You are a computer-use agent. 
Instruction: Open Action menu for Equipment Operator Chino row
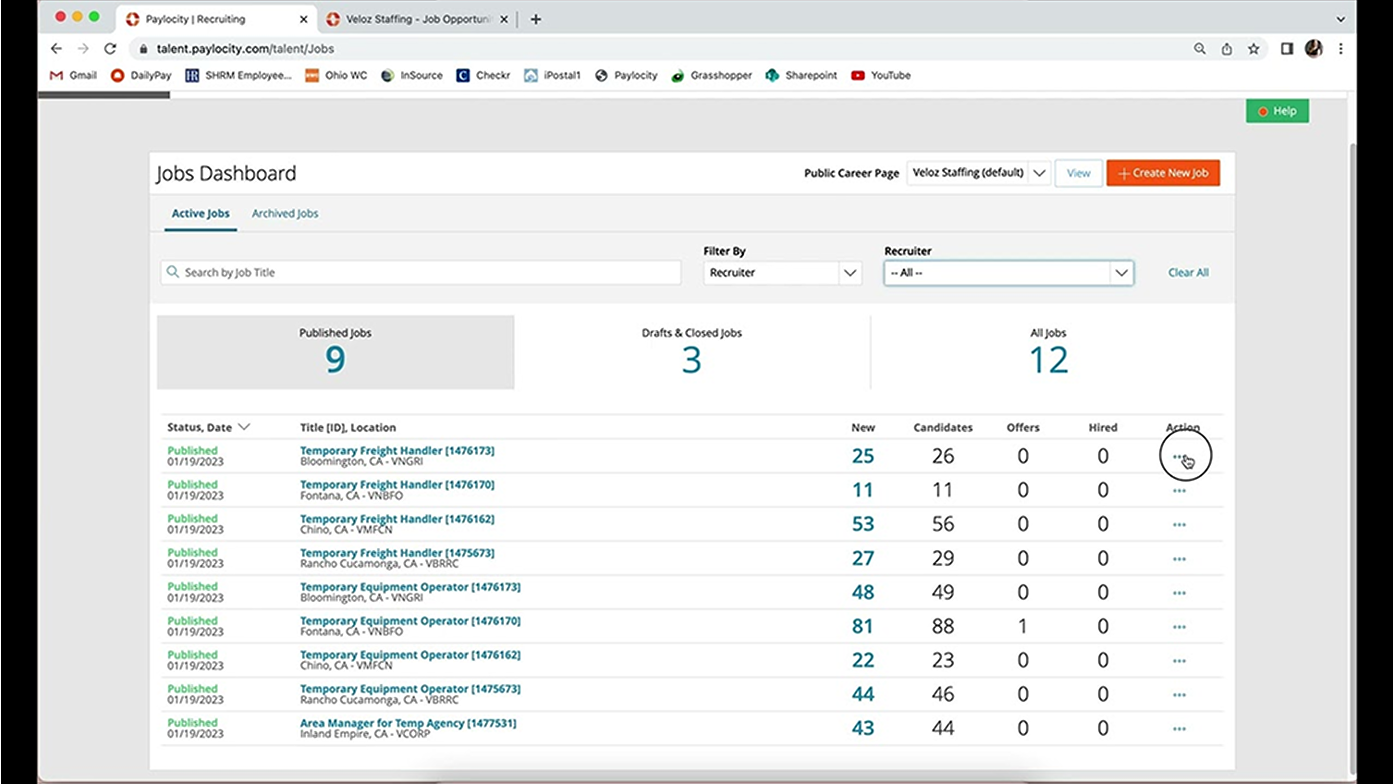pos(1179,660)
